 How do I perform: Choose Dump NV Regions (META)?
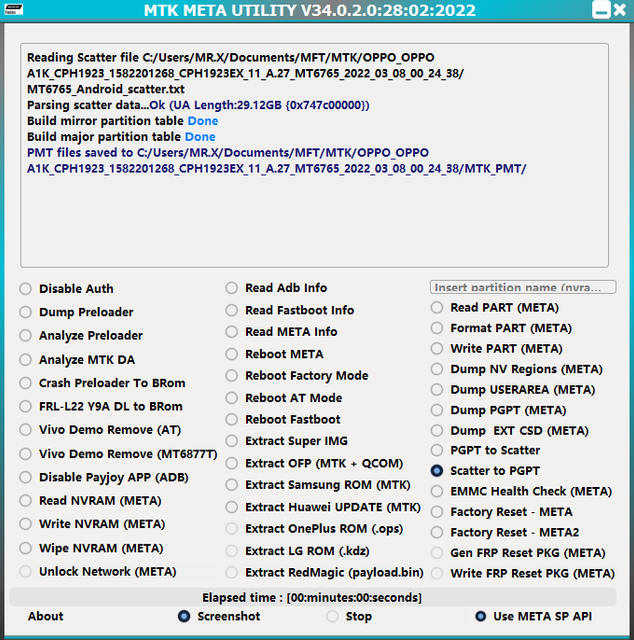pyautogui.click(x=437, y=369)
